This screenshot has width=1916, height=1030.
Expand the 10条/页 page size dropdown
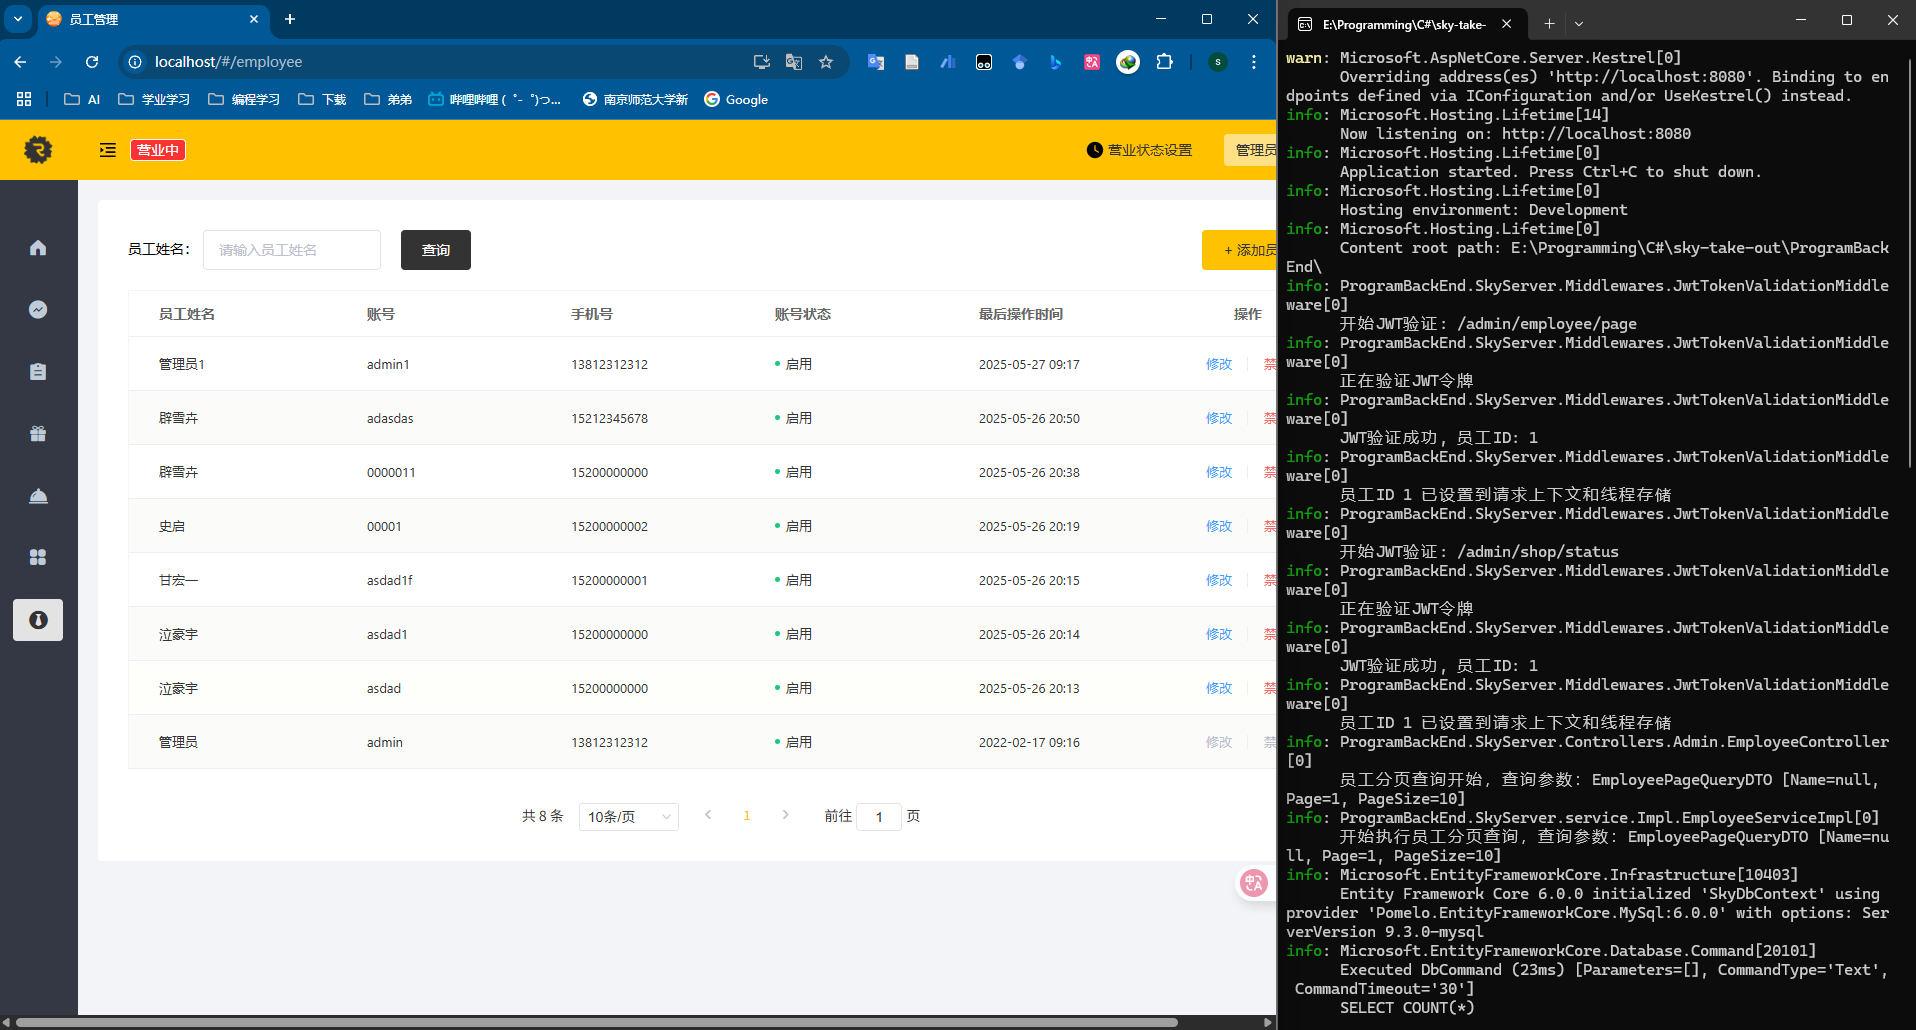(628, 817)
